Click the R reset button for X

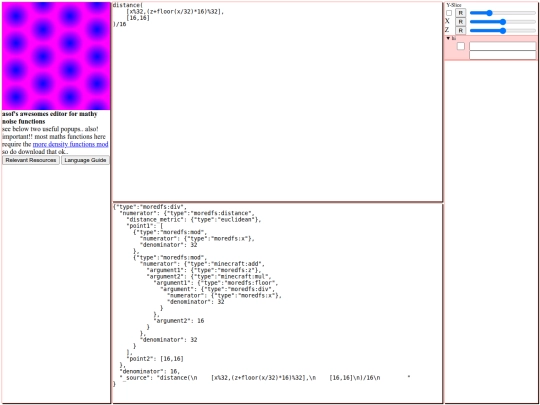[x=460, y=22]
